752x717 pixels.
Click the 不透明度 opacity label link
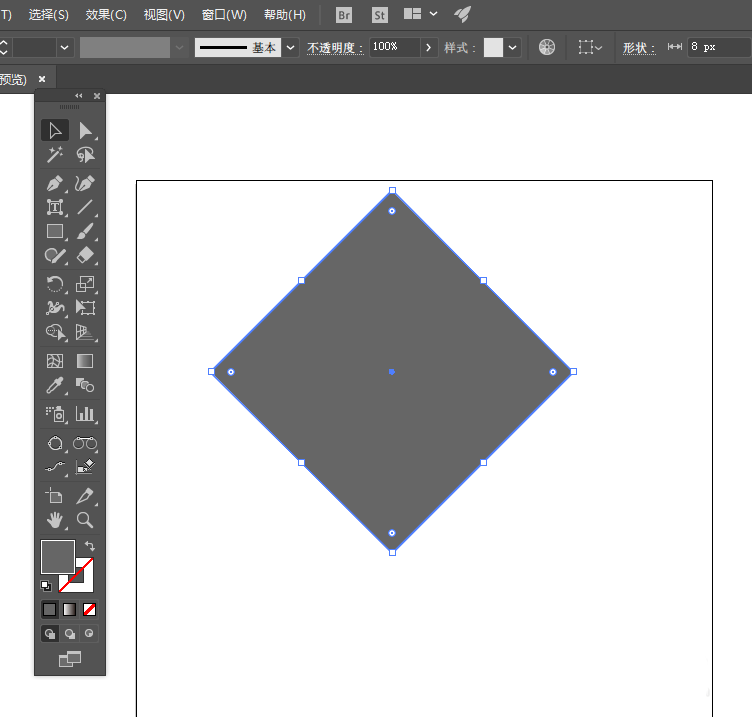pyautogui.click(x=334, y=48)
